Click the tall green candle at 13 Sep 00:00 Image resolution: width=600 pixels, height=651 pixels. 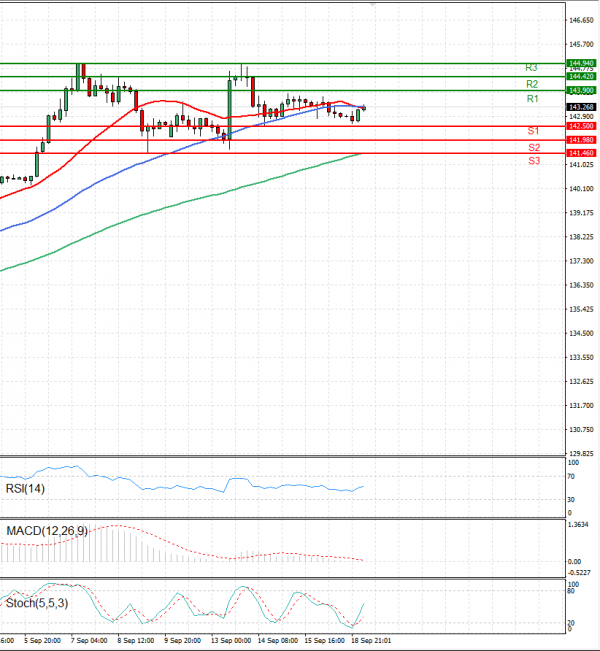[230, 110]
